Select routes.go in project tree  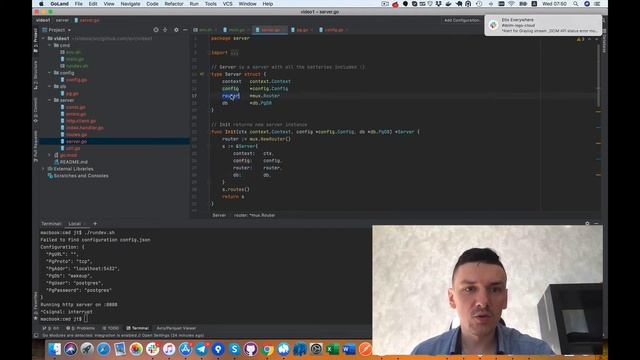click(x=76, y=134)
